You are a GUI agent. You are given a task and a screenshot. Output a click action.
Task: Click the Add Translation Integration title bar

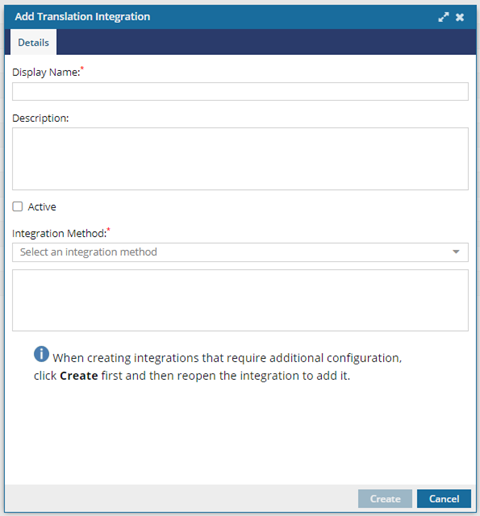point(240,17)
